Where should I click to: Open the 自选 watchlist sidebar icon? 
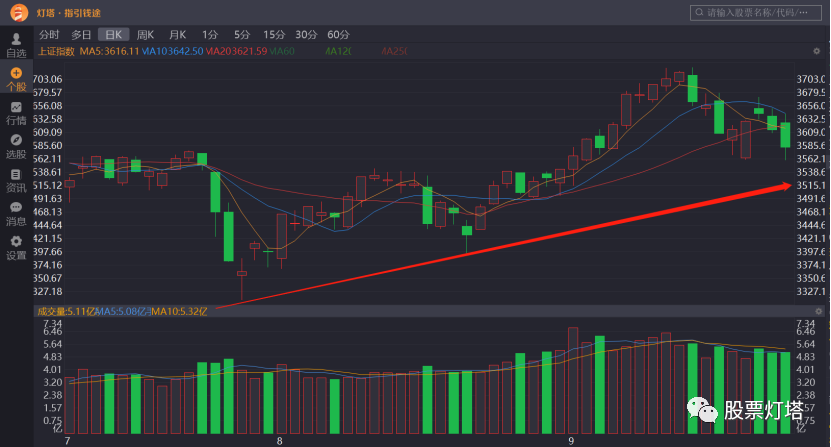[16, 45]
